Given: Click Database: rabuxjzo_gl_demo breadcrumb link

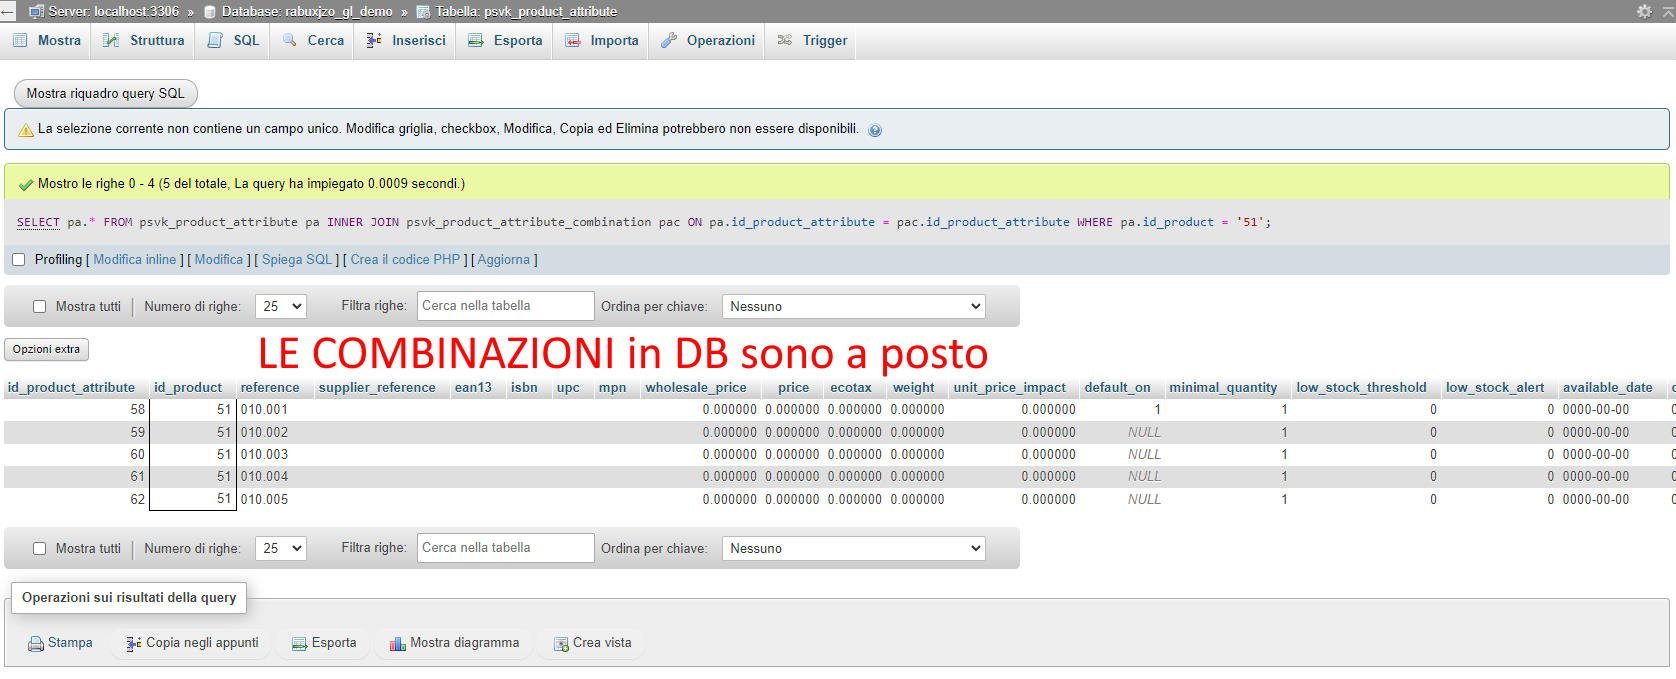Looking at the screenshot, I should coord(307,12).
